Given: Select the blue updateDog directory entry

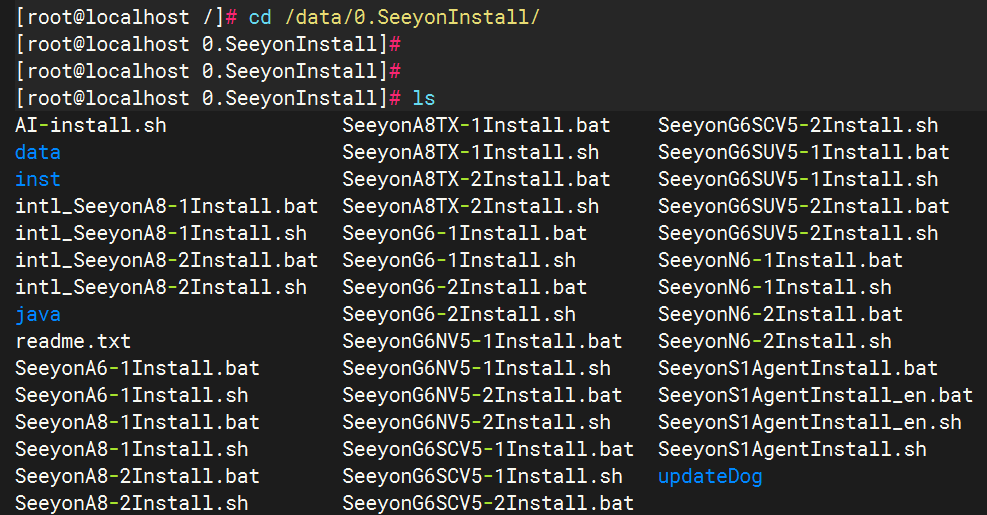Looking at the screenshot, I should tap(710, 477).
